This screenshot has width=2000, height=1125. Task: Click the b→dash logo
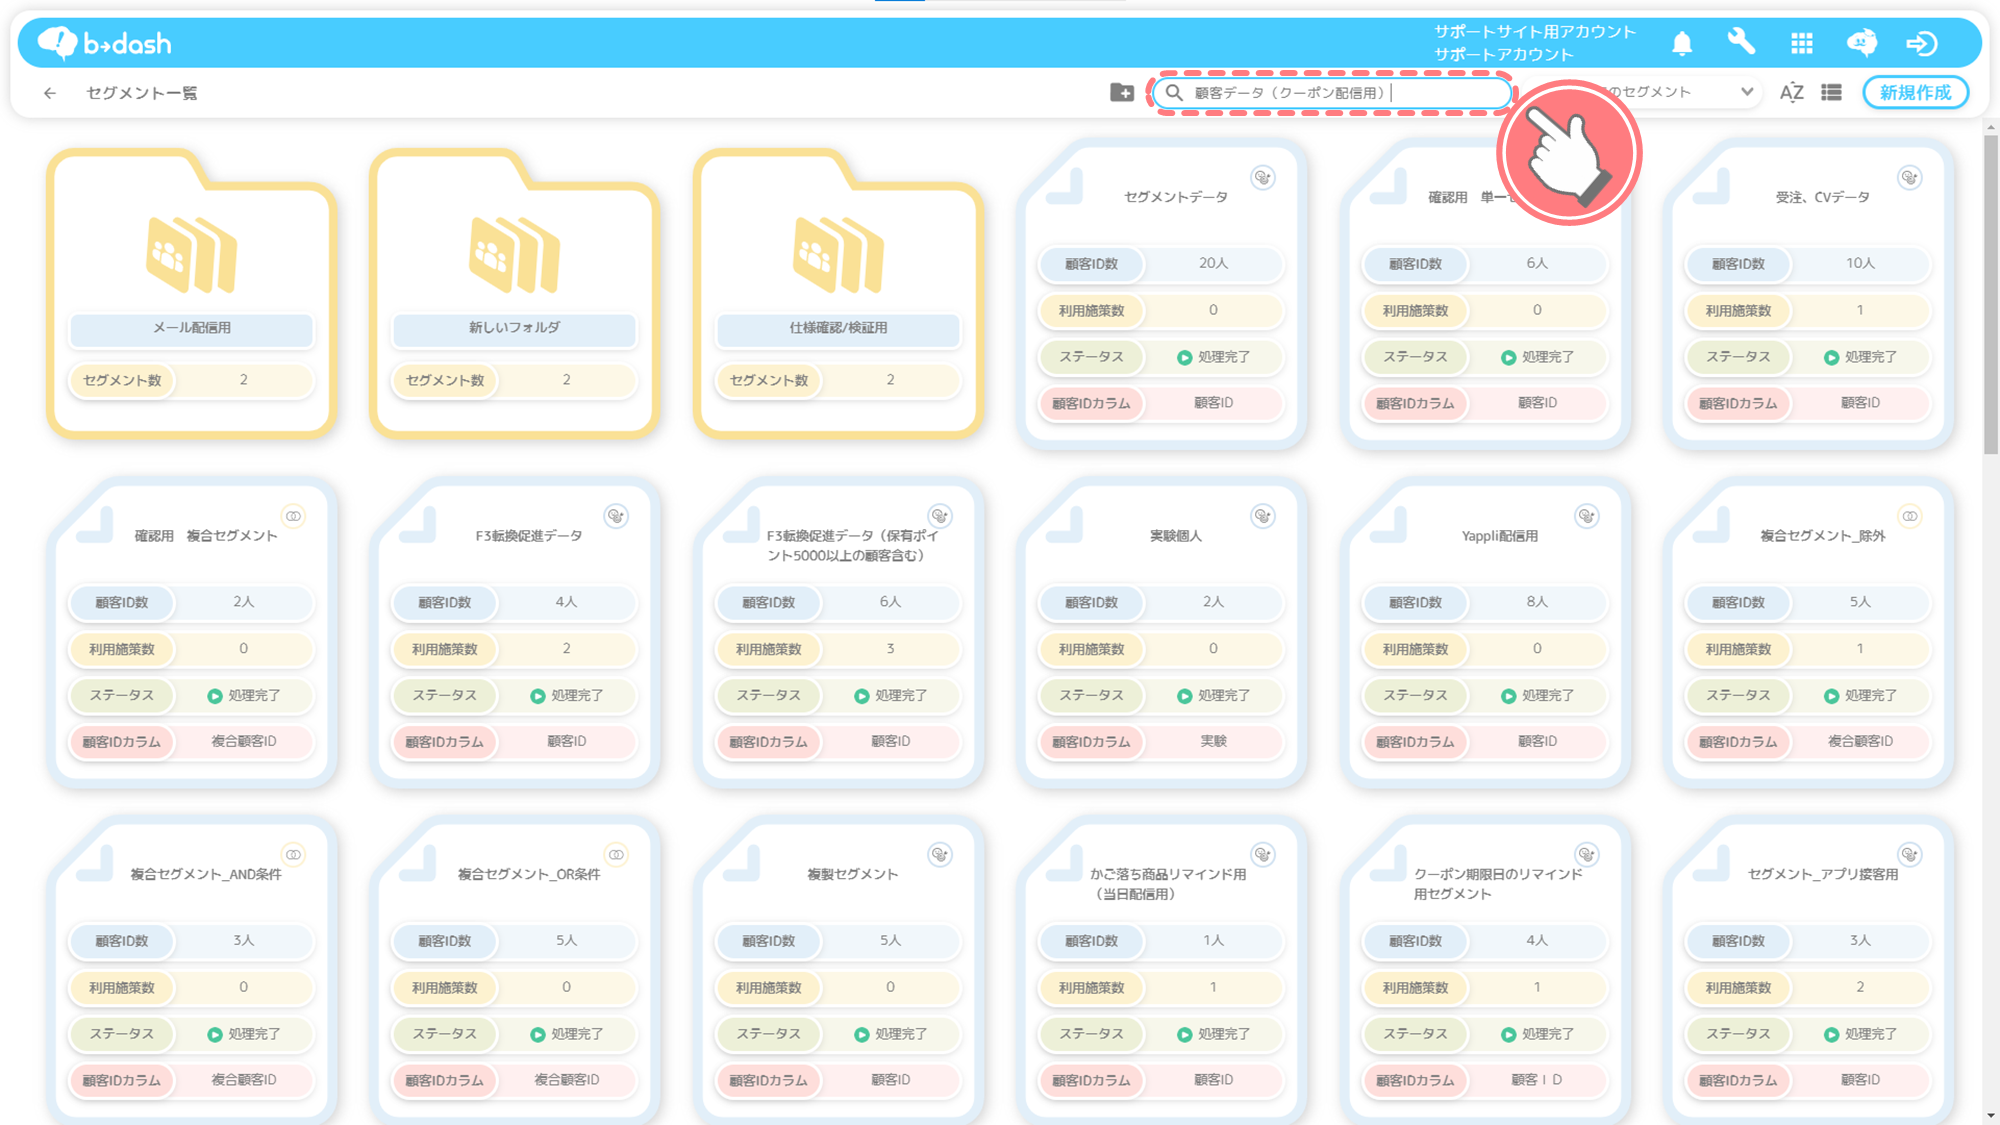click(105, 43)
